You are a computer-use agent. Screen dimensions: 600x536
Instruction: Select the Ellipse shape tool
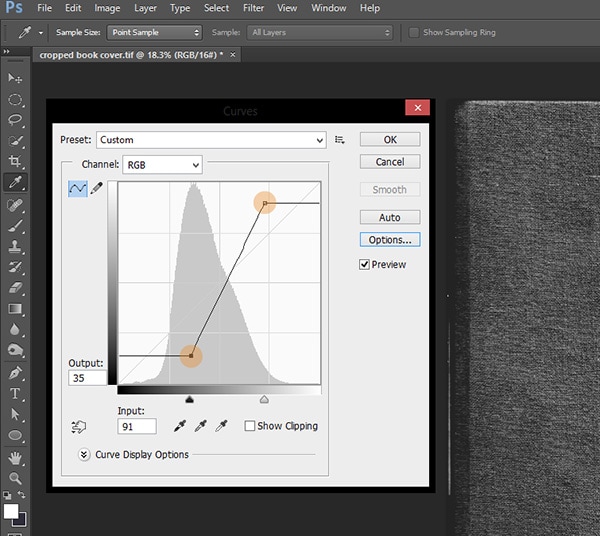point(15,435)
